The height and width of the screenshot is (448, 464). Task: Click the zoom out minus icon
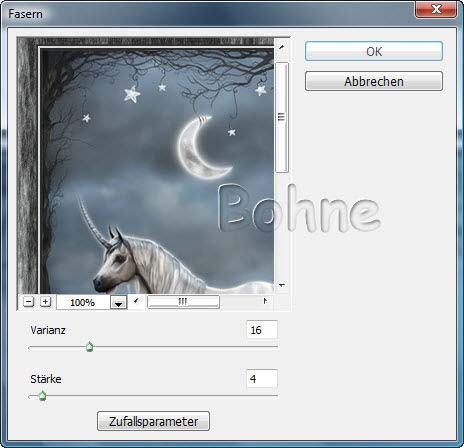tap(29, 302)
